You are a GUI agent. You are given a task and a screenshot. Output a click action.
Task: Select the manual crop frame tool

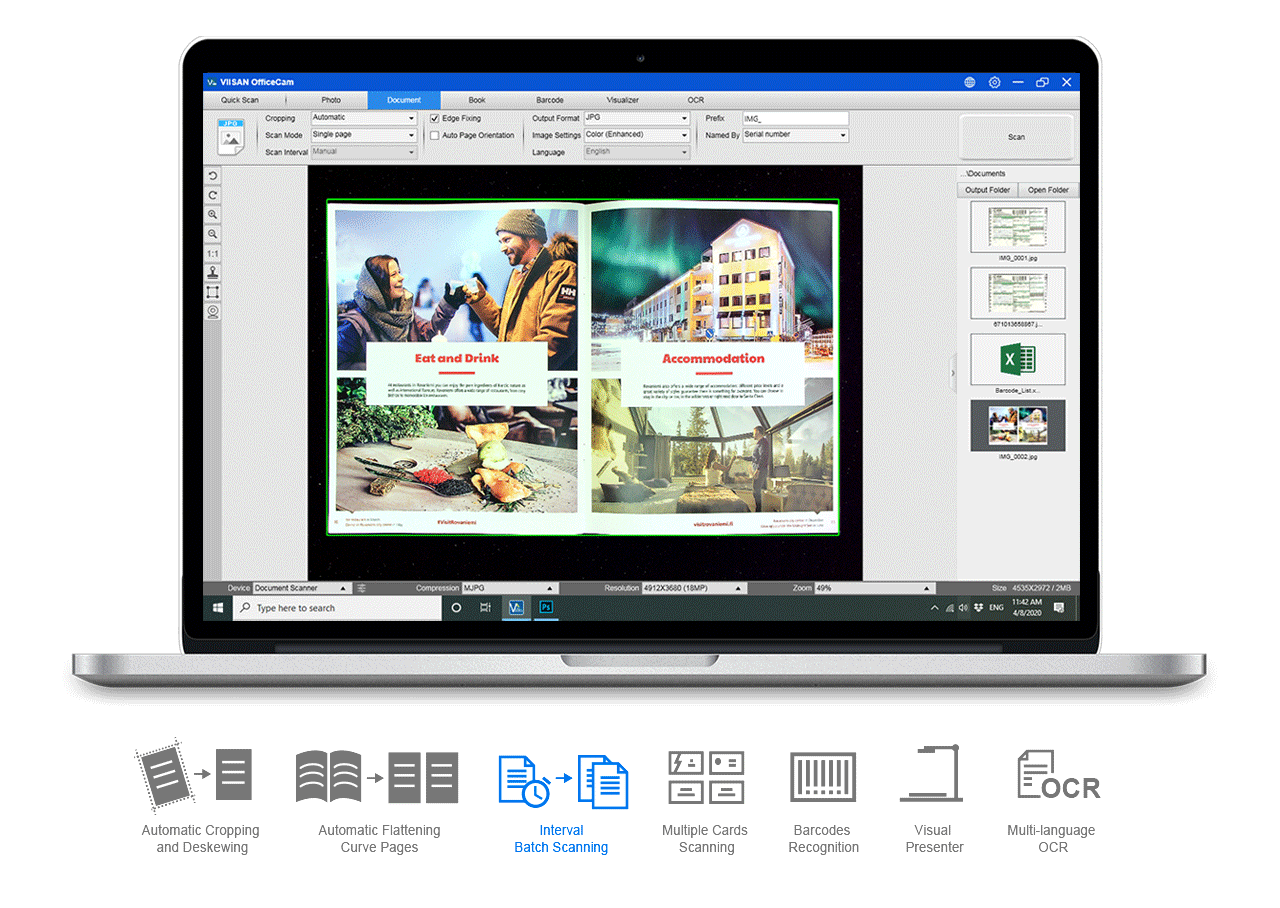213,292
